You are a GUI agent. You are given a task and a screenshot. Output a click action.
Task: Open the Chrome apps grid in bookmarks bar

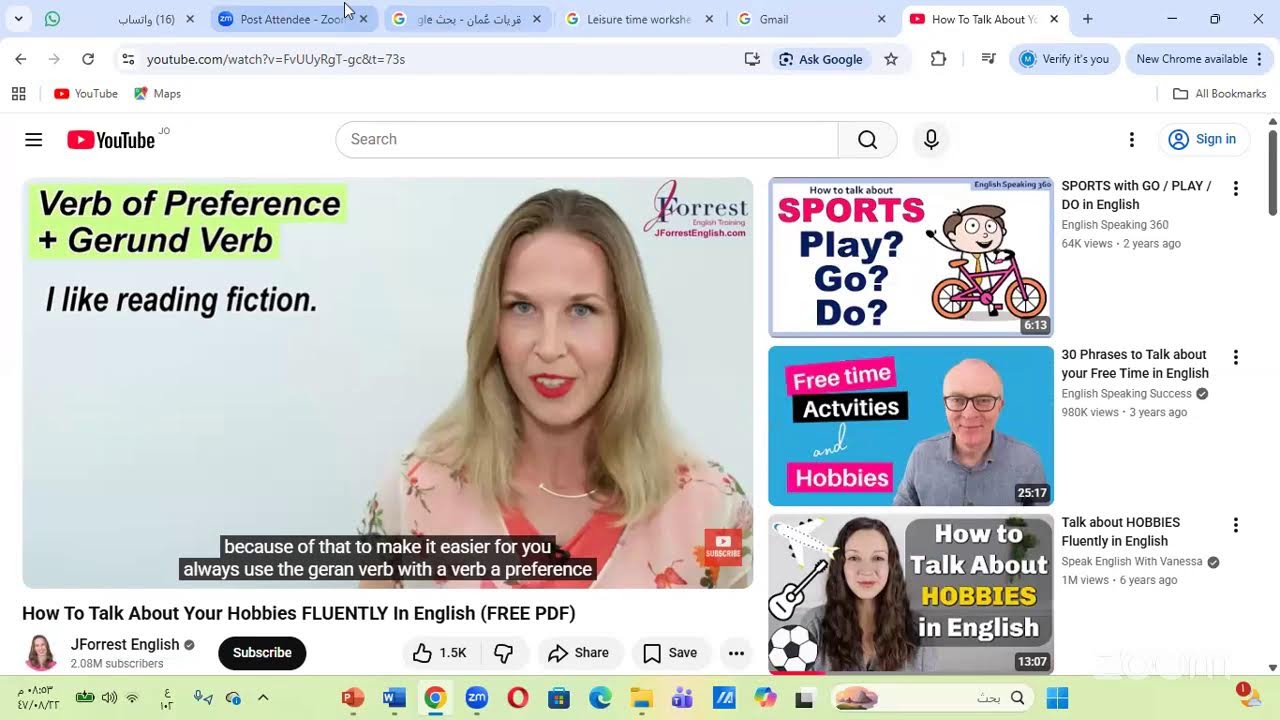[x=18, y=94]
